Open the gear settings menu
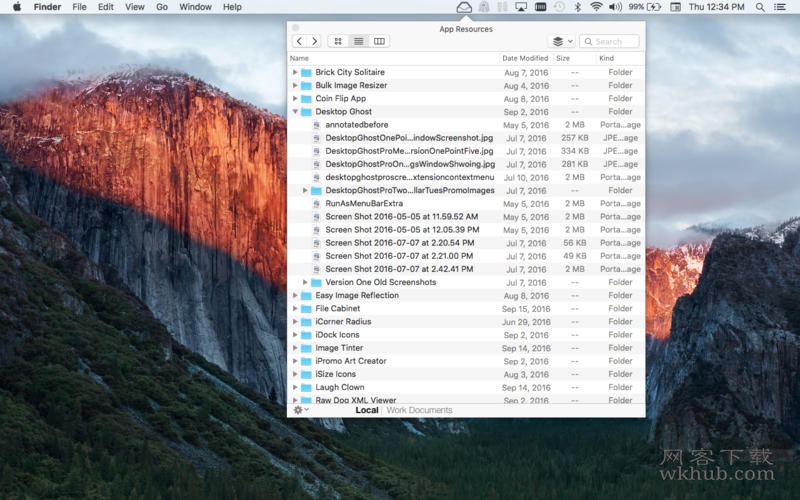This screenshot has width=800, height=500. point(301,410)
